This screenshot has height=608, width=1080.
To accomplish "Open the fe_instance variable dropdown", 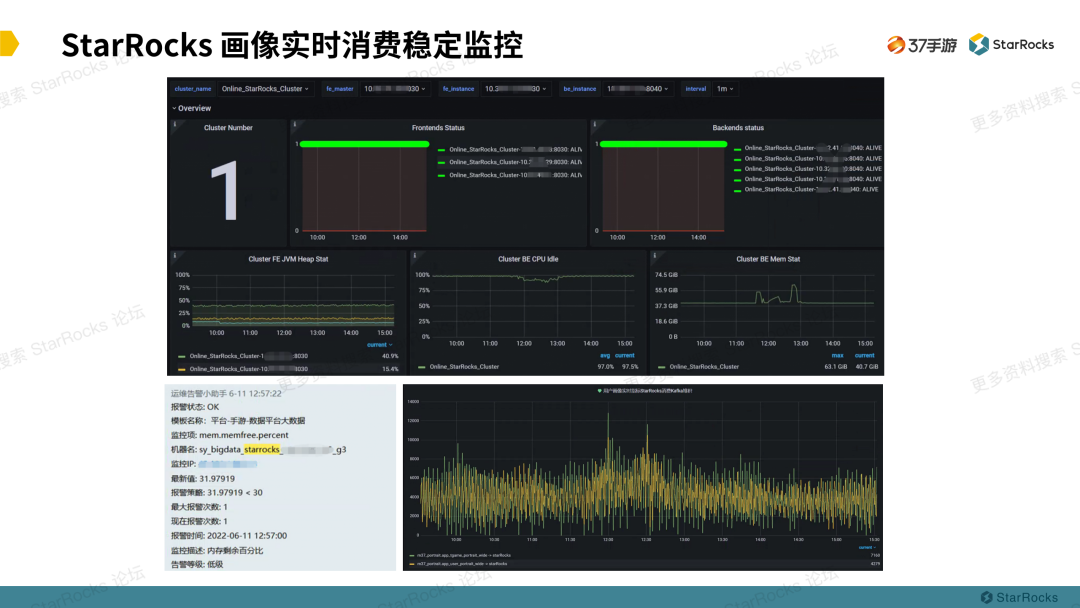I will click(515, 89).
